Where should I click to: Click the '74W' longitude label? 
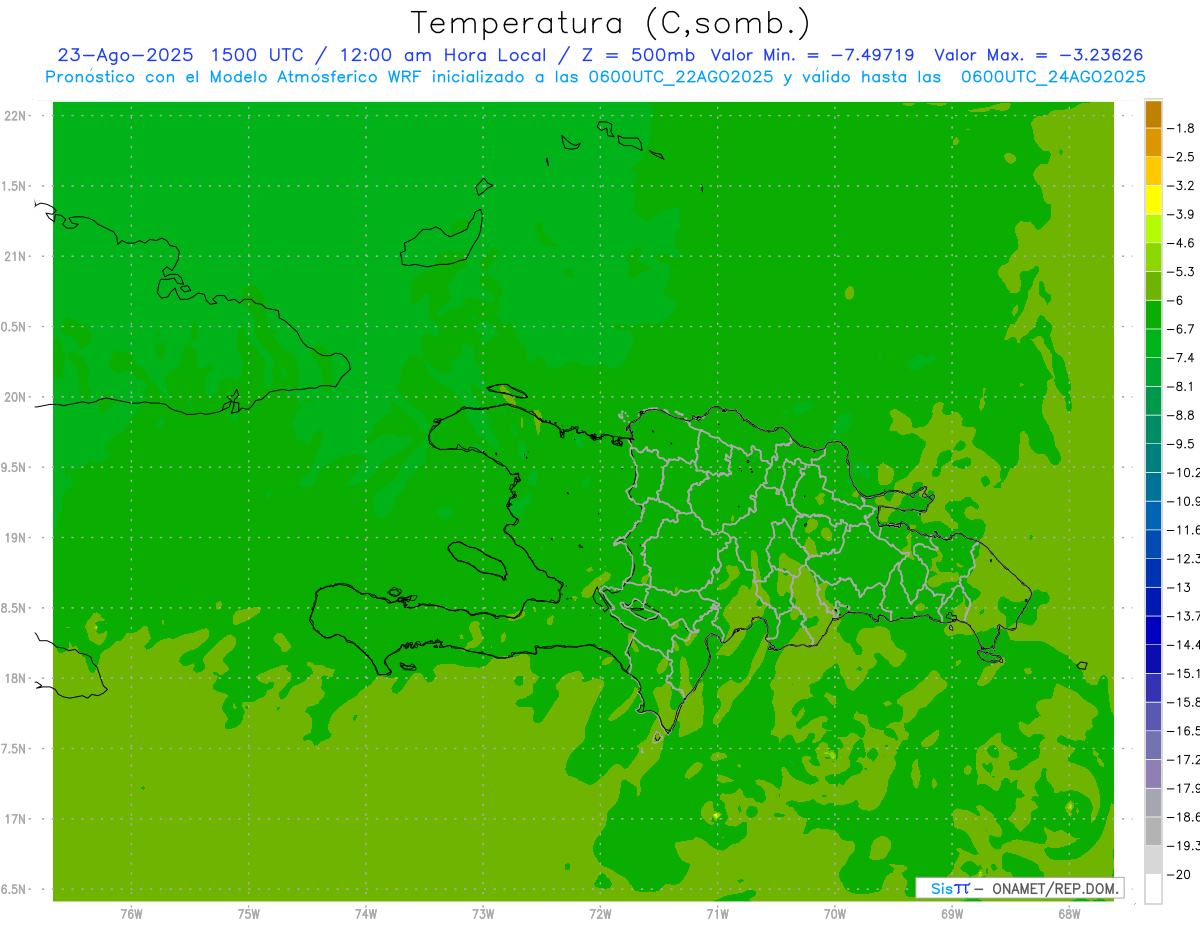pyautogui.click(x=366, y=913)
